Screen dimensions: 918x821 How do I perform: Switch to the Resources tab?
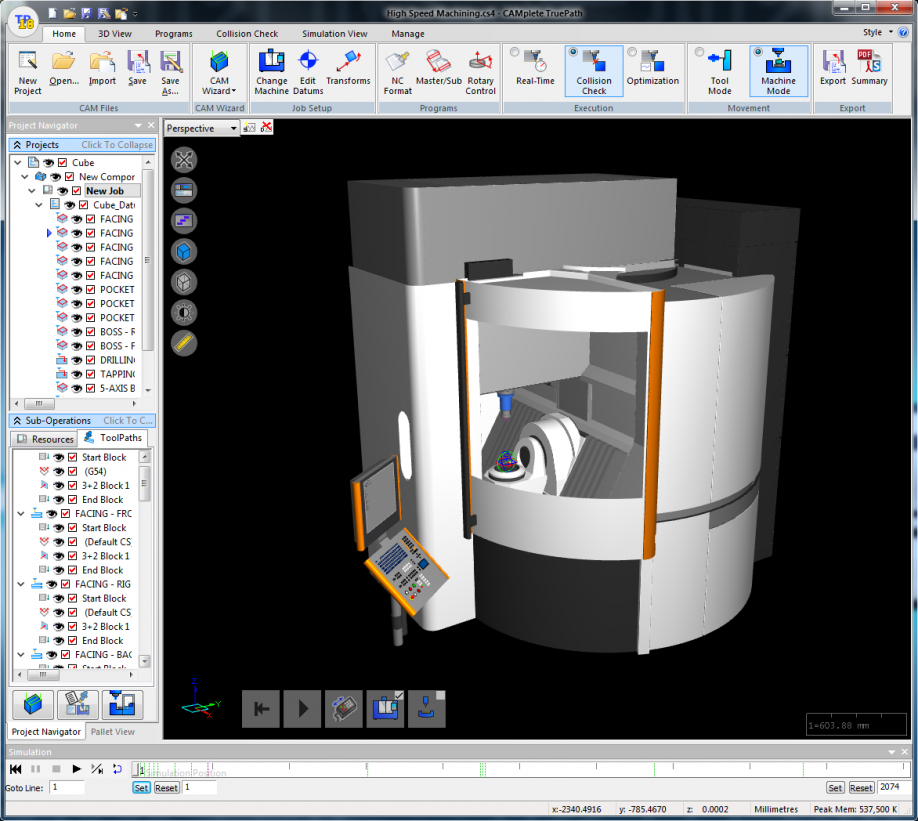(45, 439)
